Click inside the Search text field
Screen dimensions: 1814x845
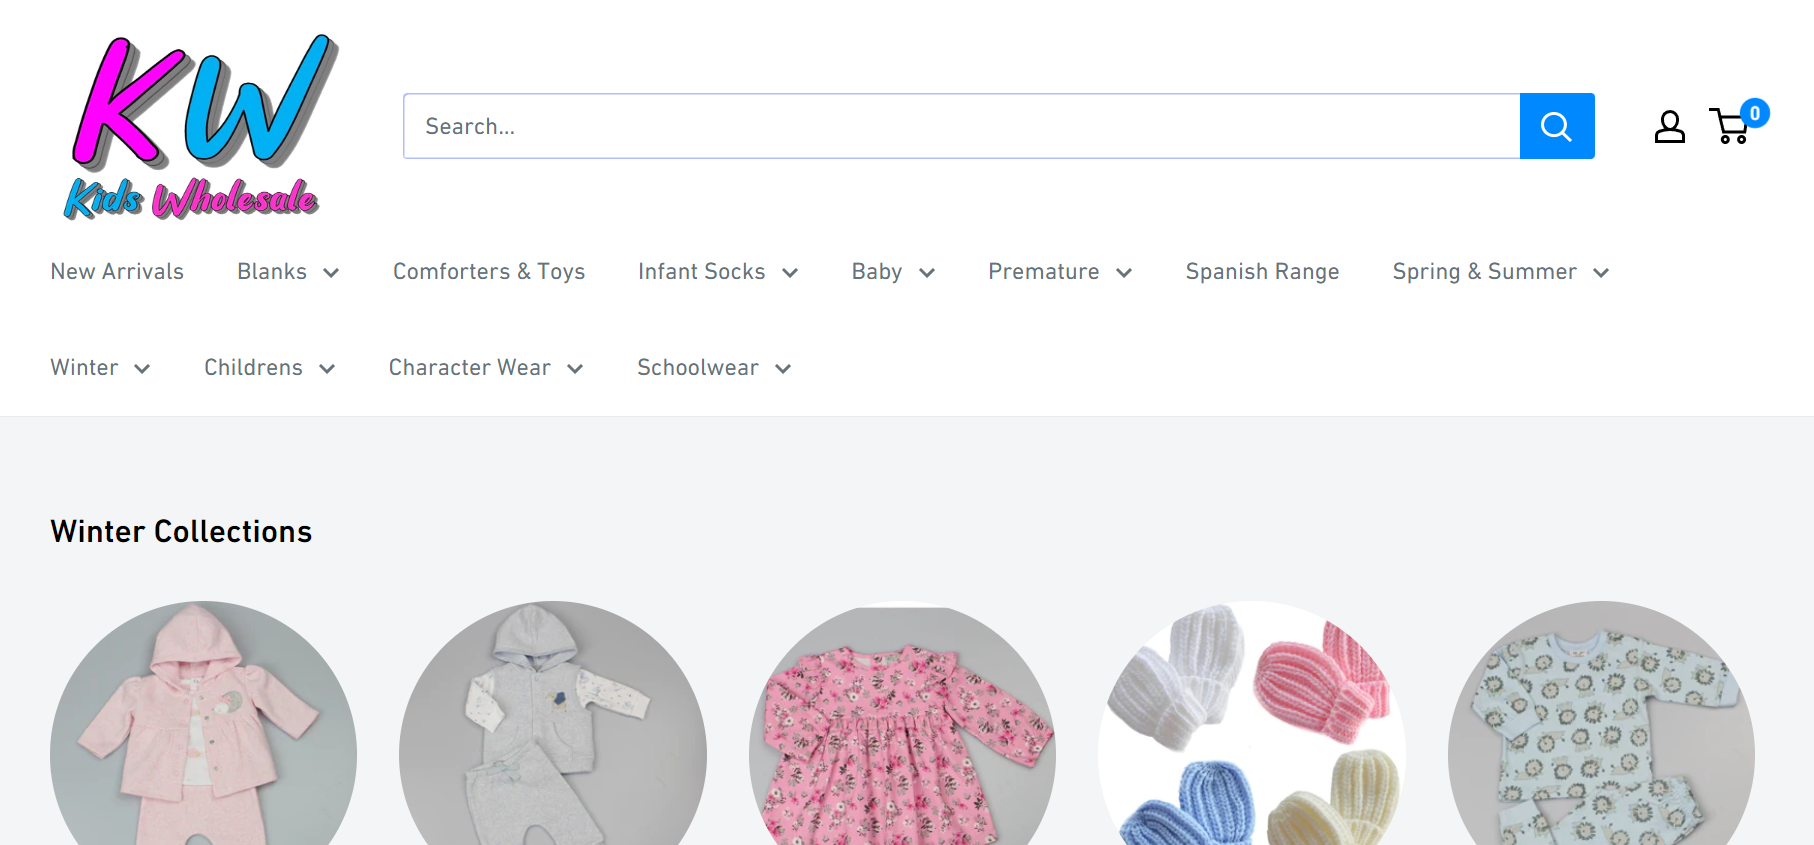pos(960,126)
